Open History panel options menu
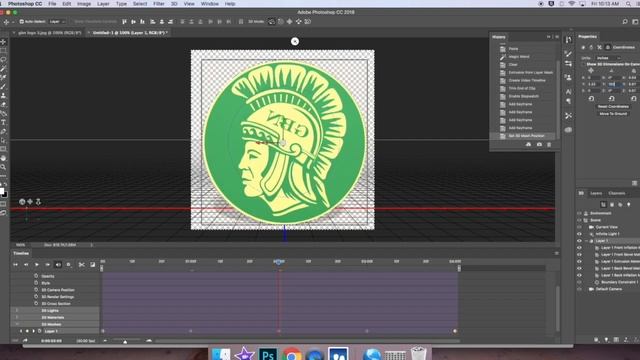This screenshot has width=640, height=360. tap(557, 37)
